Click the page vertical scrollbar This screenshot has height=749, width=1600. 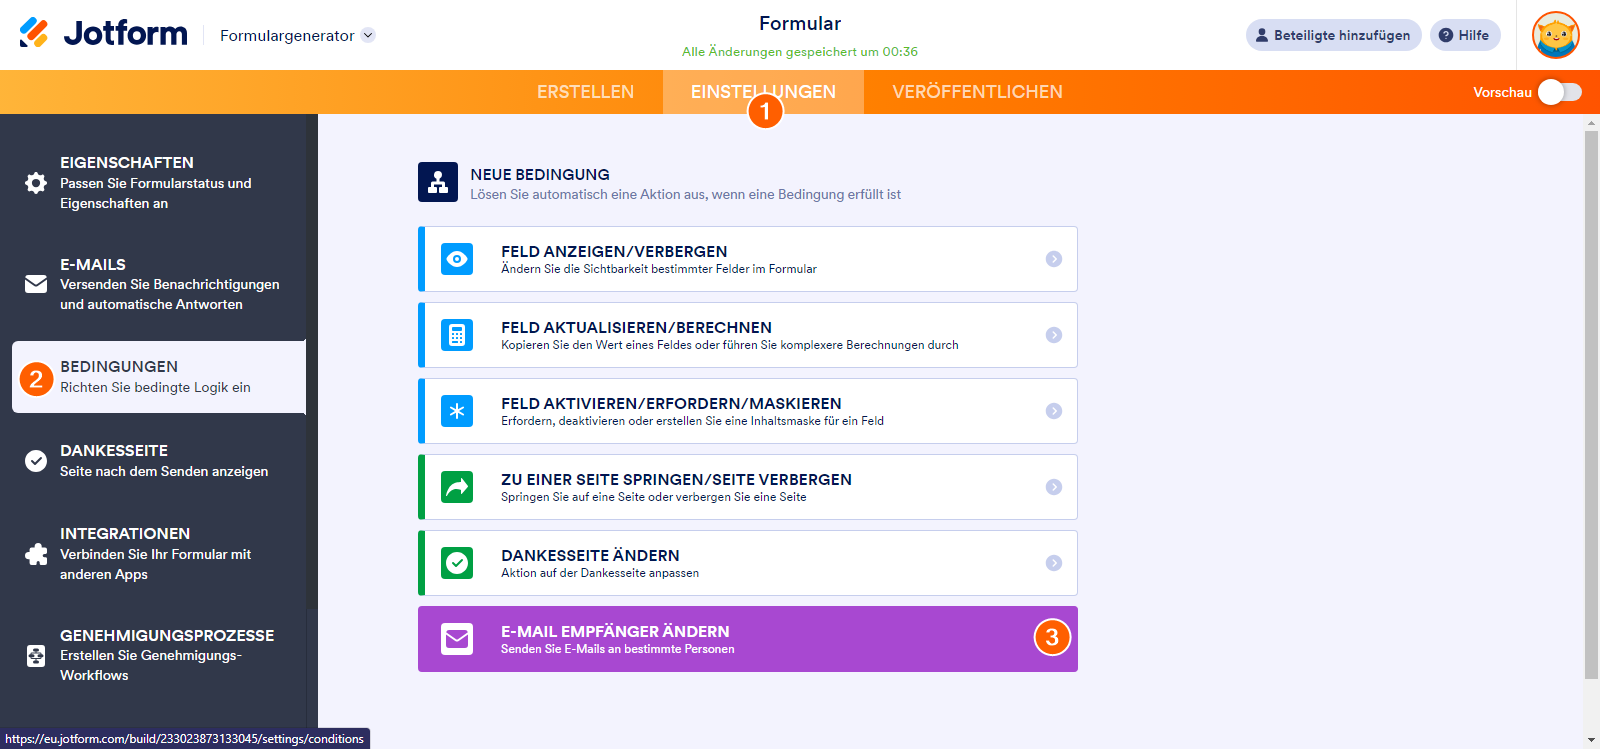pos(1591,400)
